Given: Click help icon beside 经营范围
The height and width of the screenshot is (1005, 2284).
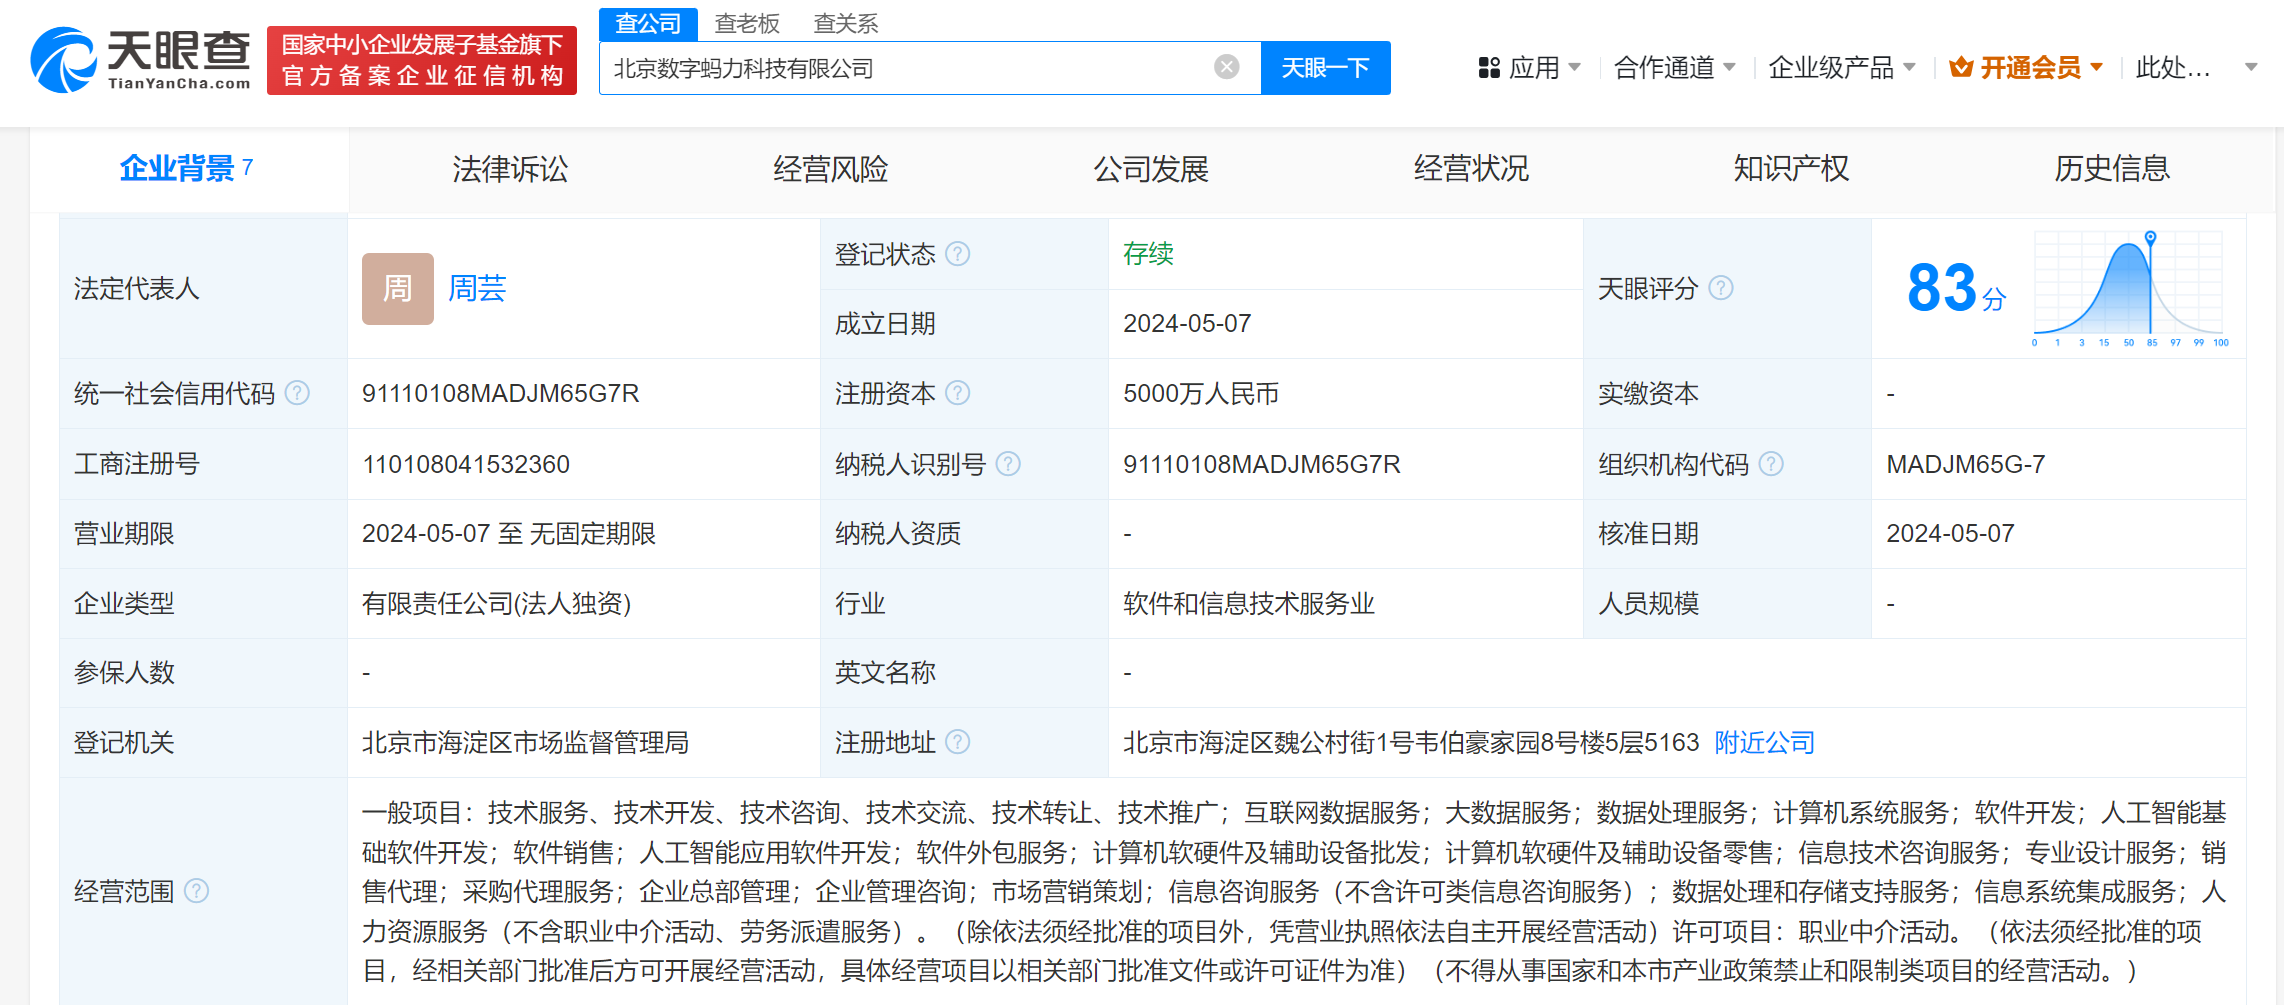Looking at the screenshot, I should 198,891.
